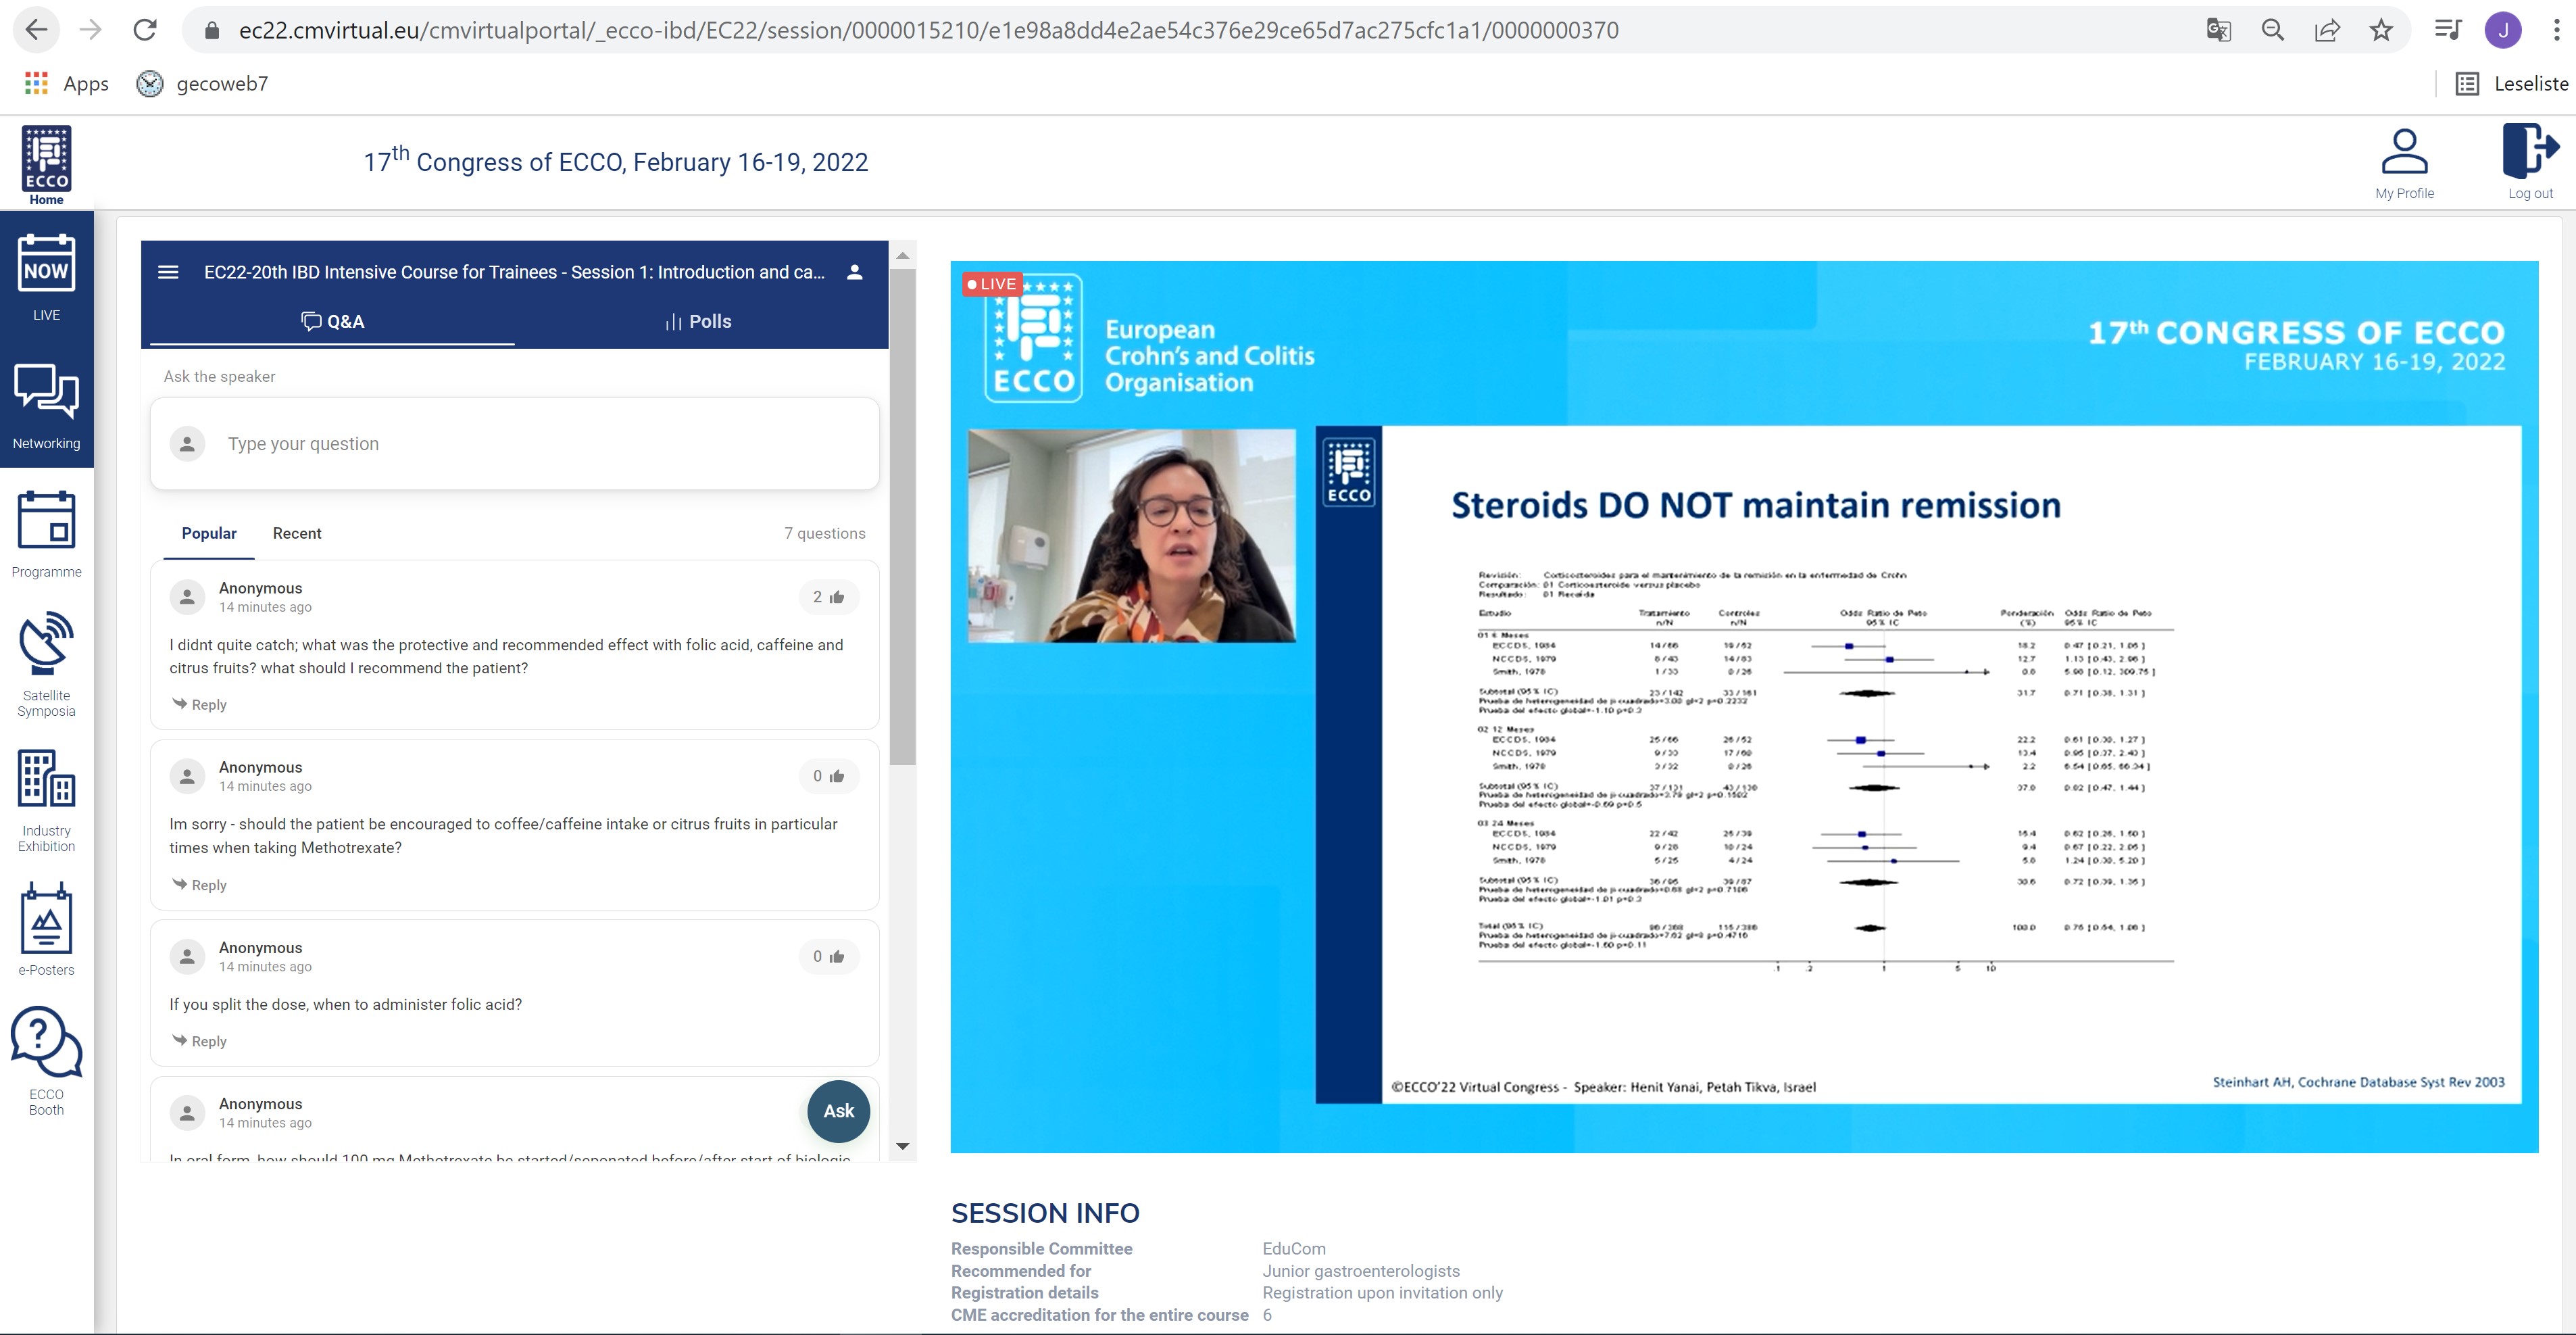Open the NOW LIVE section
This screenshot has width=2576, height=1335.
click(x=46, y=278)
